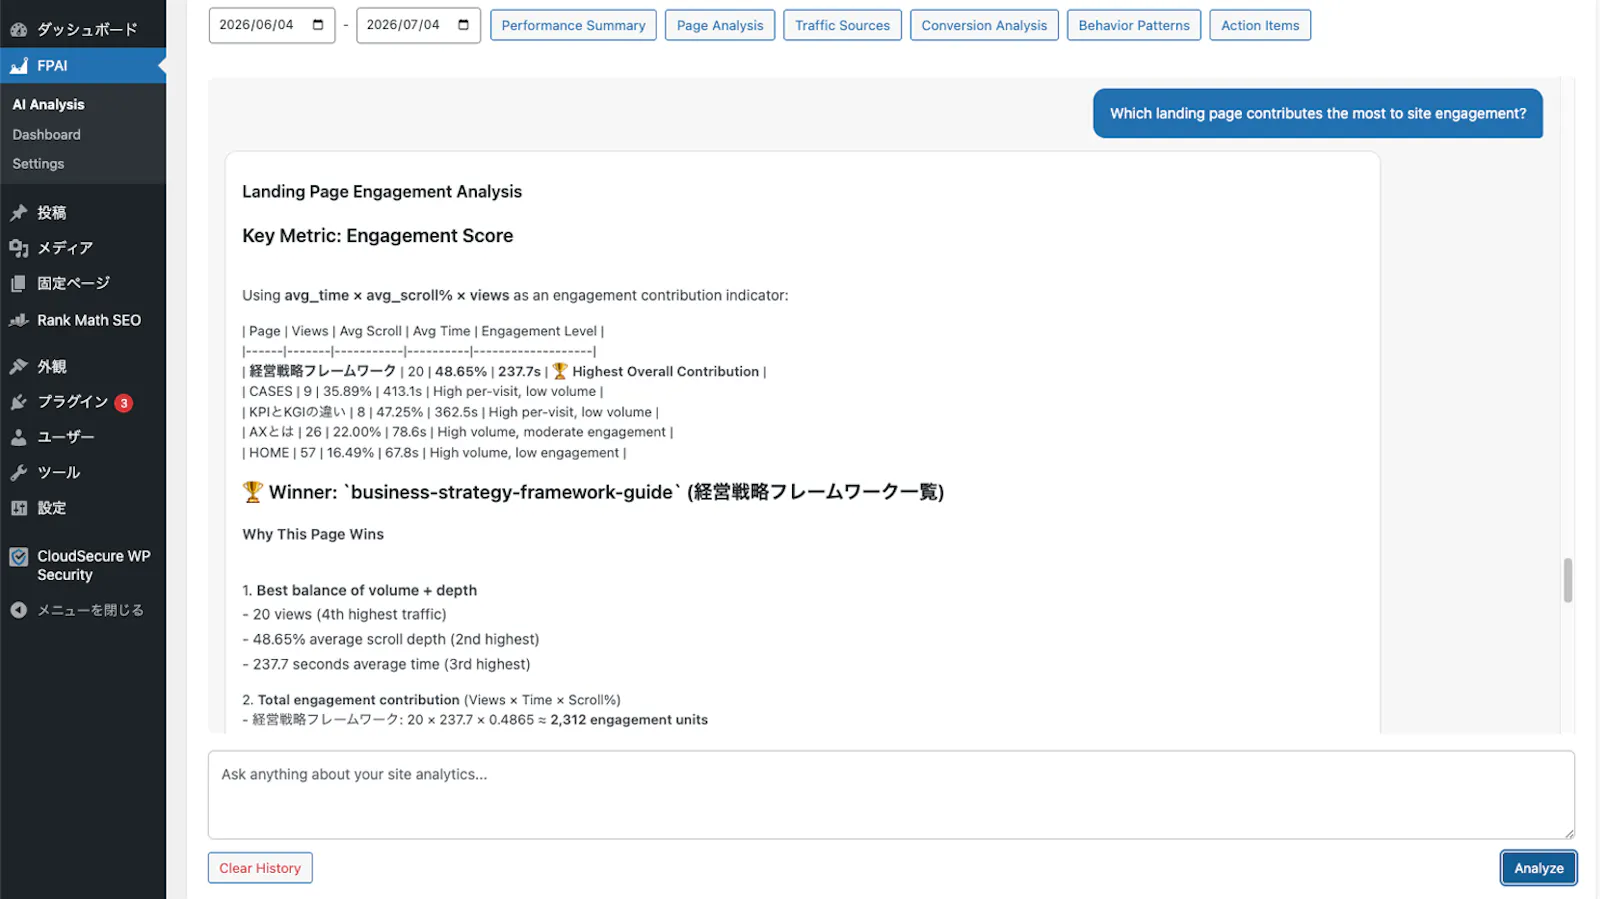The image size is (1600, 899).
Task: Open calendar picker for start date 2026/06/04
Action: pyautogui.click(x=318, y=25)
